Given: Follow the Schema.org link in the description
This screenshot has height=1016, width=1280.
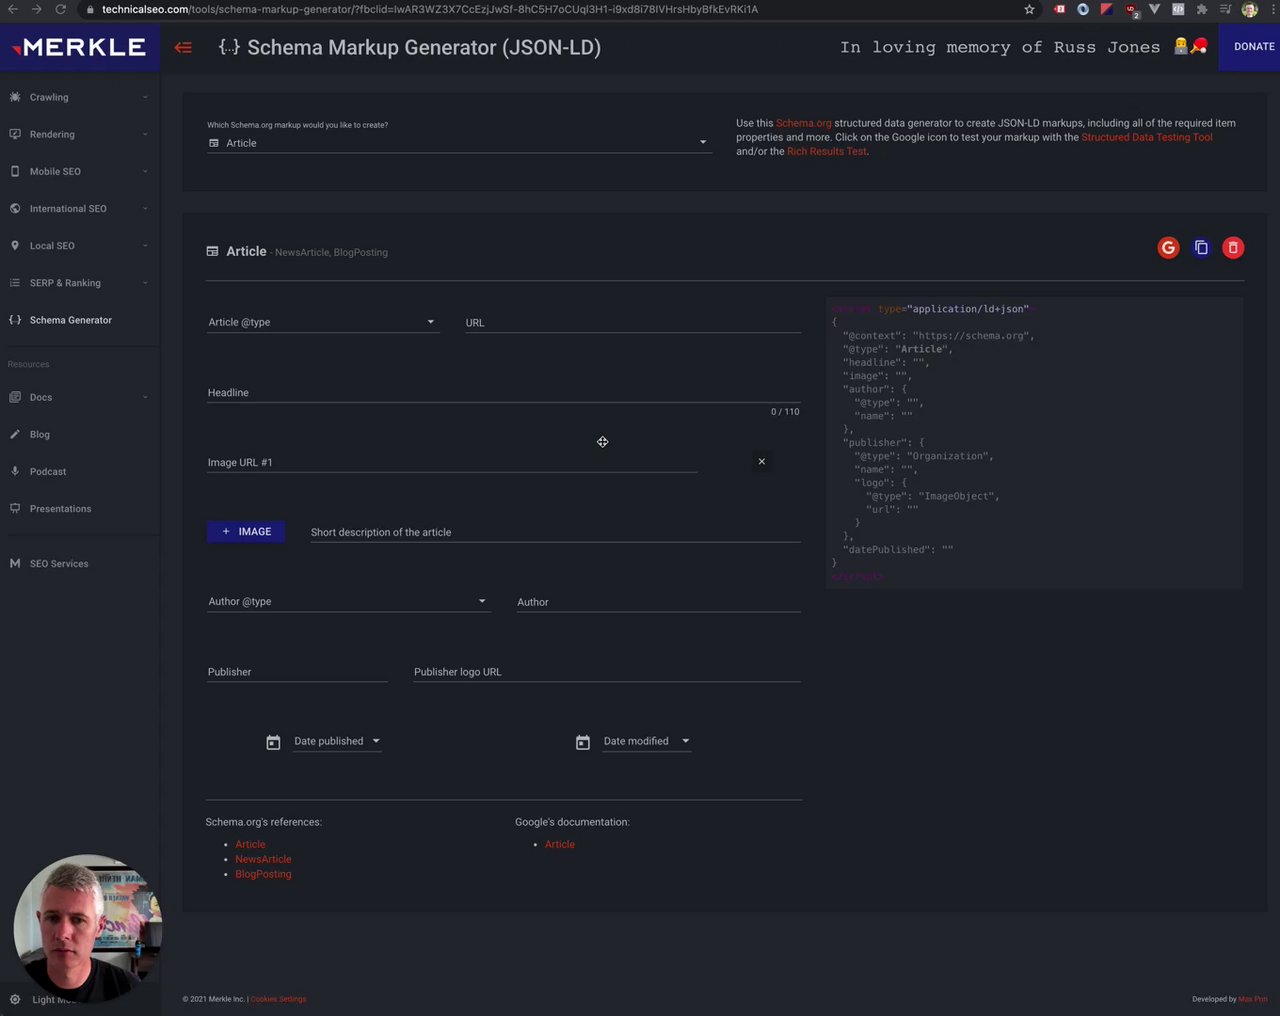Looking at the screenshot, I should coord(804,123).
